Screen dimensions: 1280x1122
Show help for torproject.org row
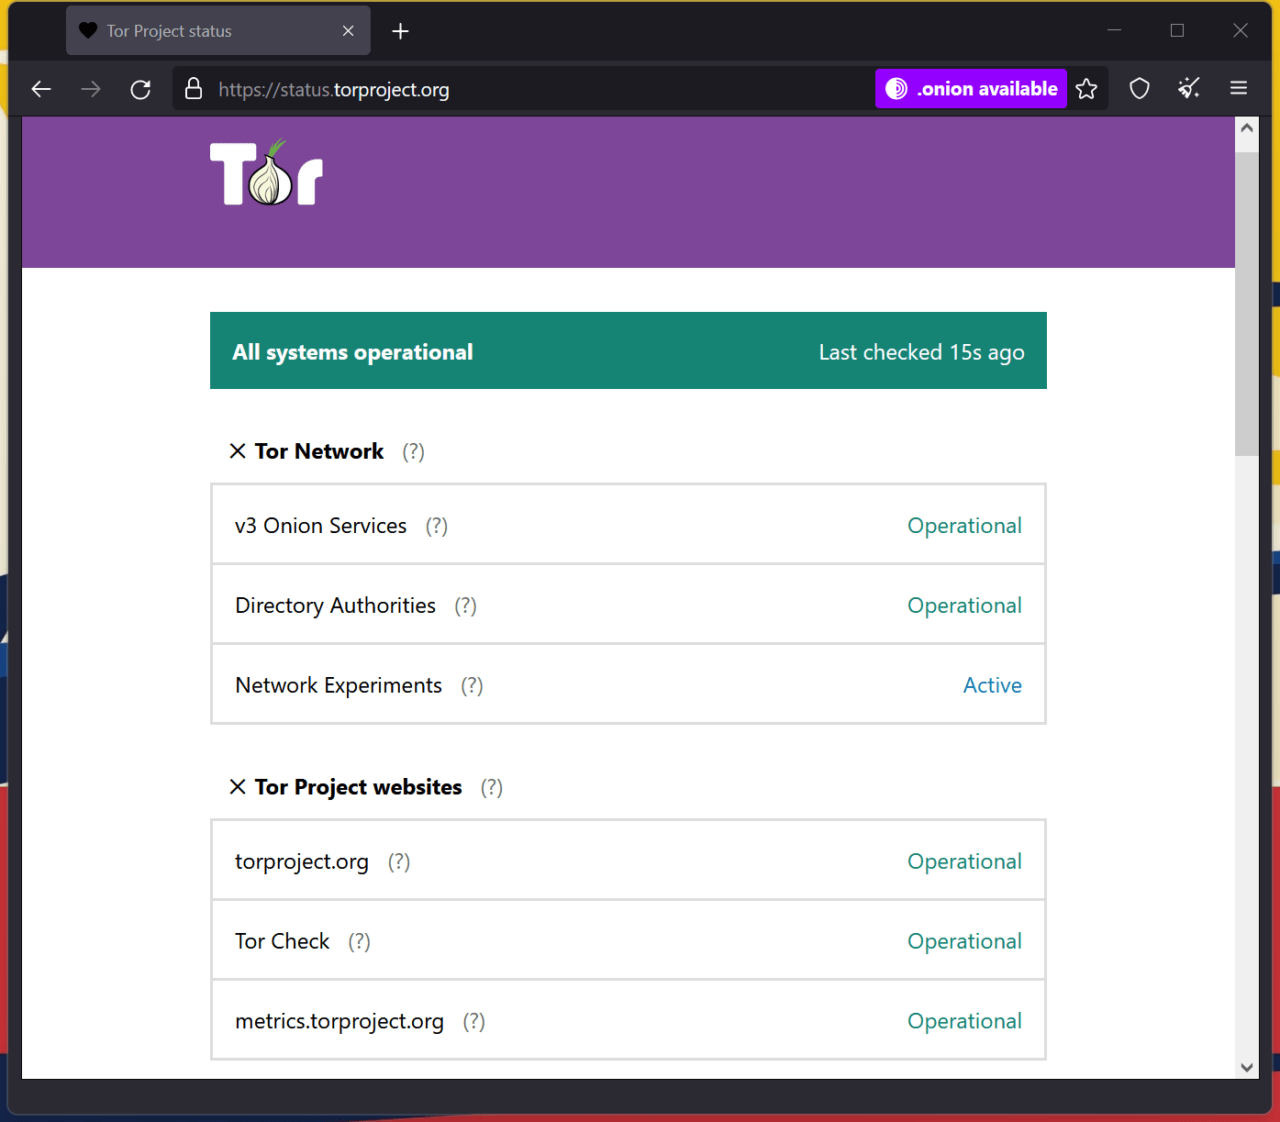point(399,862)
